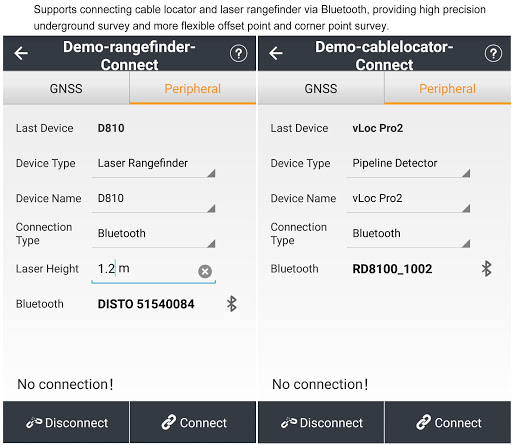Click Connect on the rangefinder screen
This screenshot has height=445, width=512.
coord(193,423)
